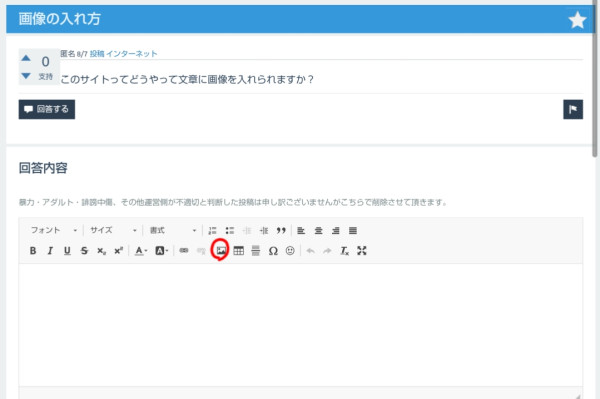Insert a smiley emoticon
The width and height of the screenshot is (600, 399).
(x=290, y=251)
